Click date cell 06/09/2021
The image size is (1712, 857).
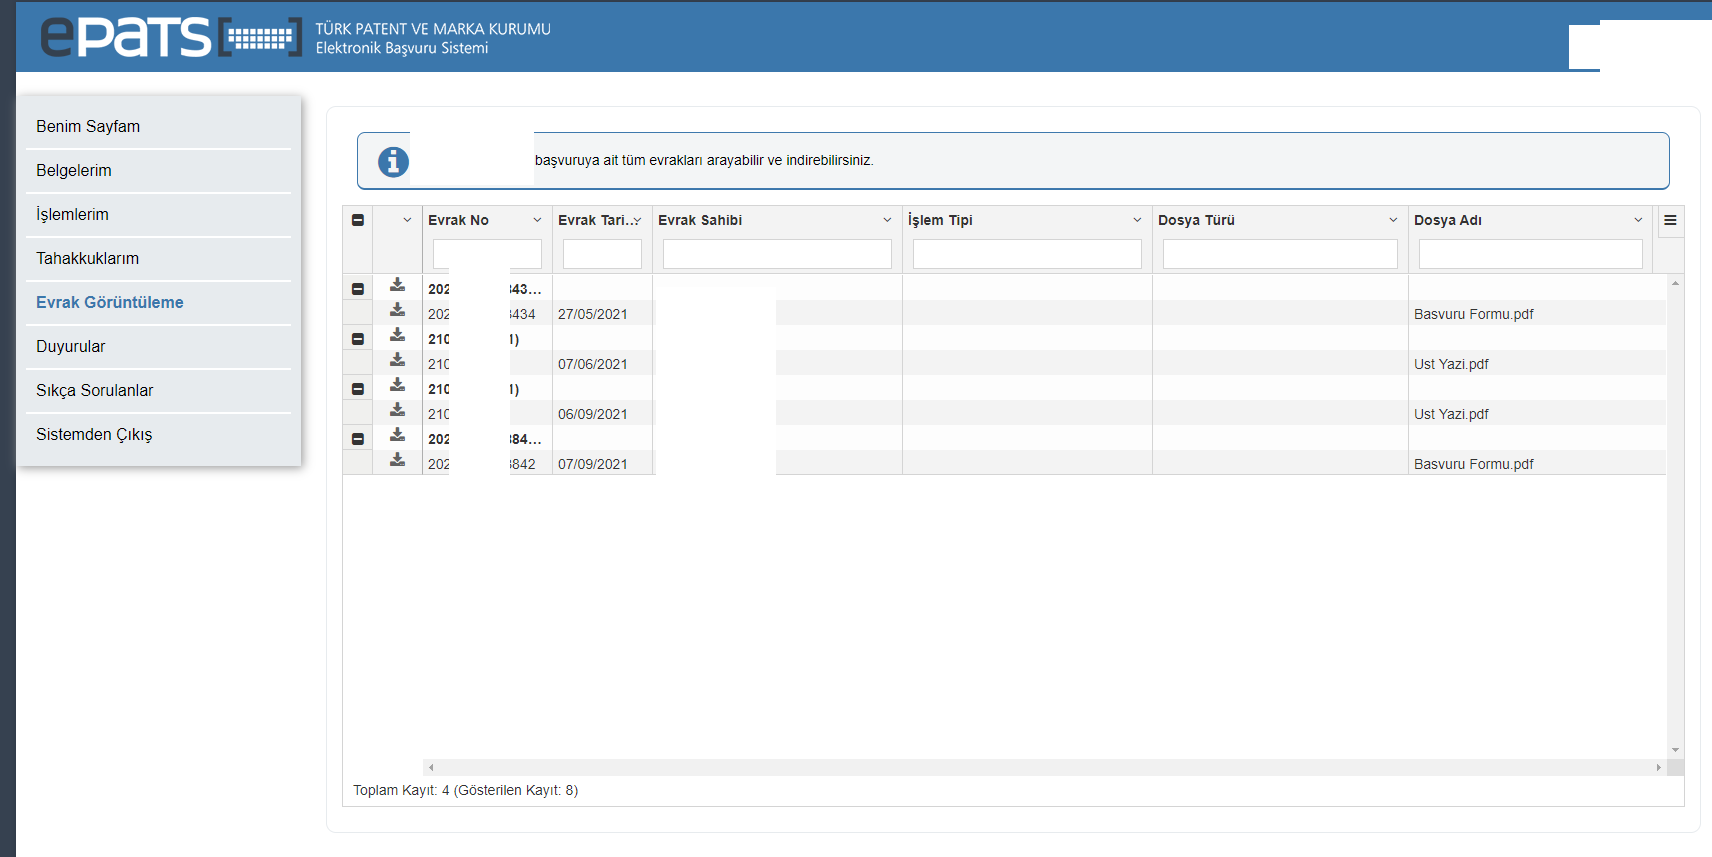(593, 414)
